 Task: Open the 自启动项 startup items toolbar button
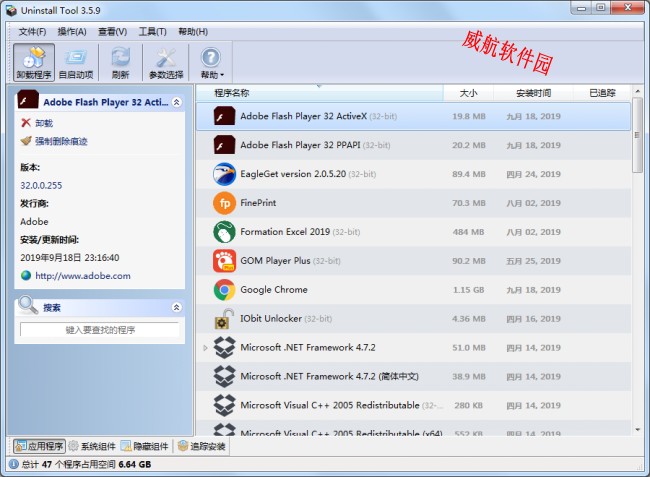click(76, 63)
